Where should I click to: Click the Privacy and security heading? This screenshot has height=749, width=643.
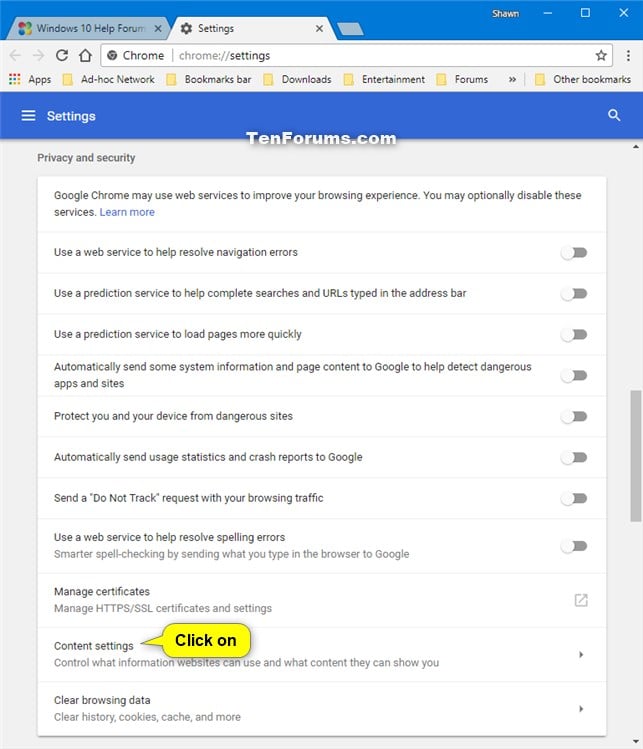pyautogui.click(x=86, y=158)
